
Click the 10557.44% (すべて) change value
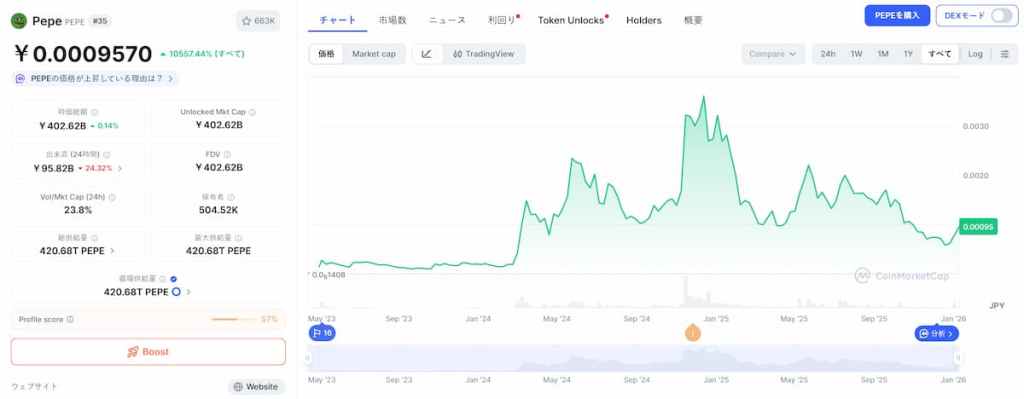[202, 54]
